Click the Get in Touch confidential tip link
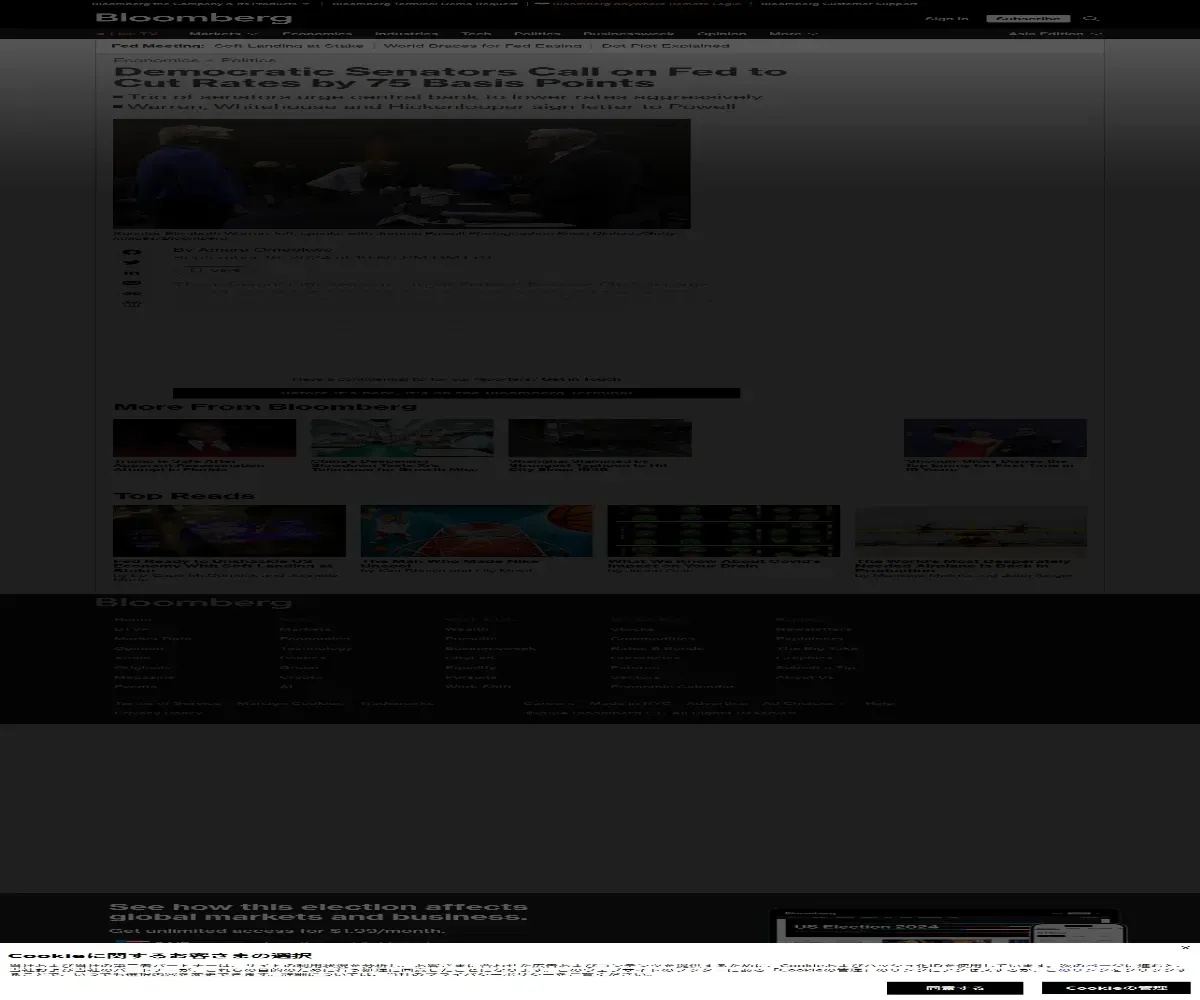The width and height of the screenshot is (1200, 1000). click(x=580, y=379)
